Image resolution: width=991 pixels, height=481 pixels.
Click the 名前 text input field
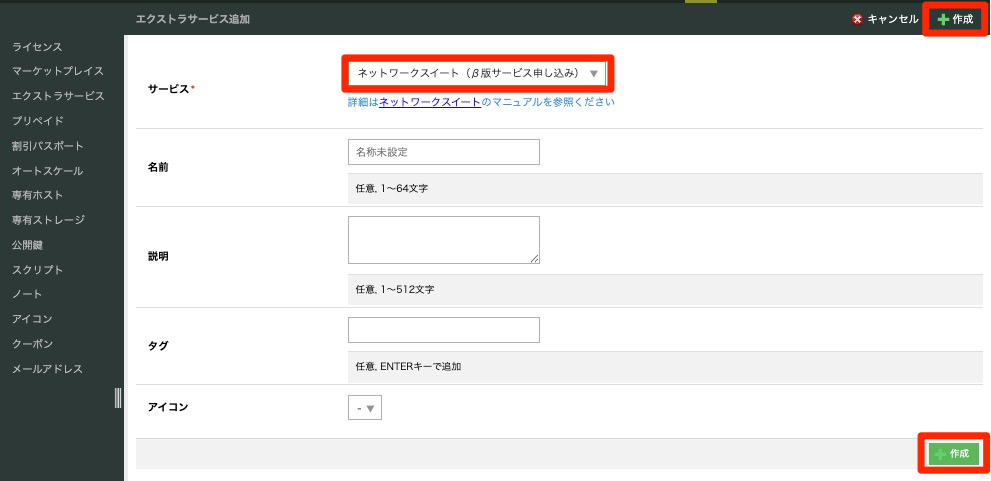[444, 152]
